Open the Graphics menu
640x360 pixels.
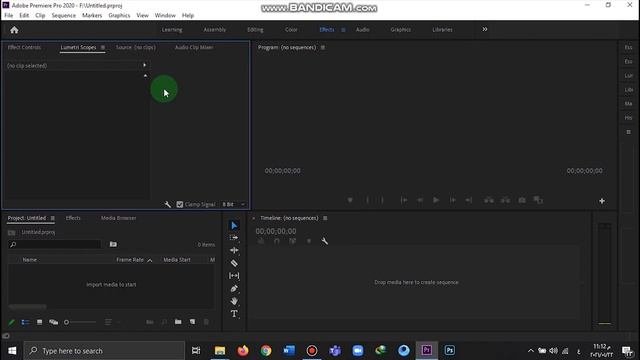(119, 15)
